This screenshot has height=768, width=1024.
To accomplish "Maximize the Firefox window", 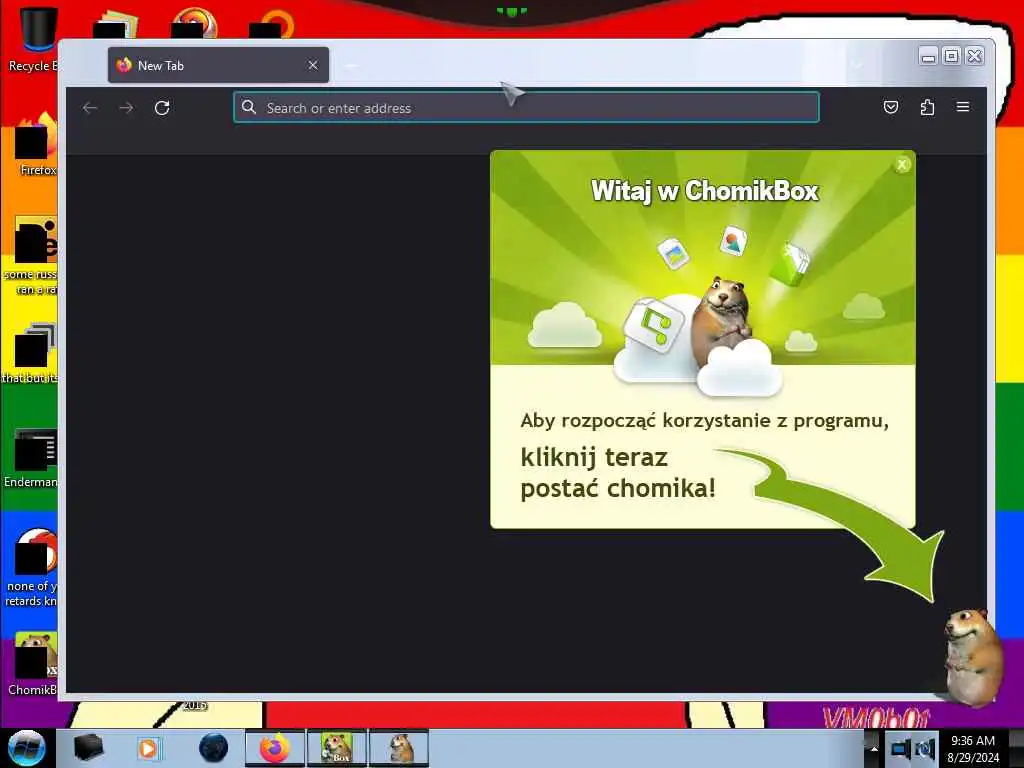I will (x=952, y=57).
